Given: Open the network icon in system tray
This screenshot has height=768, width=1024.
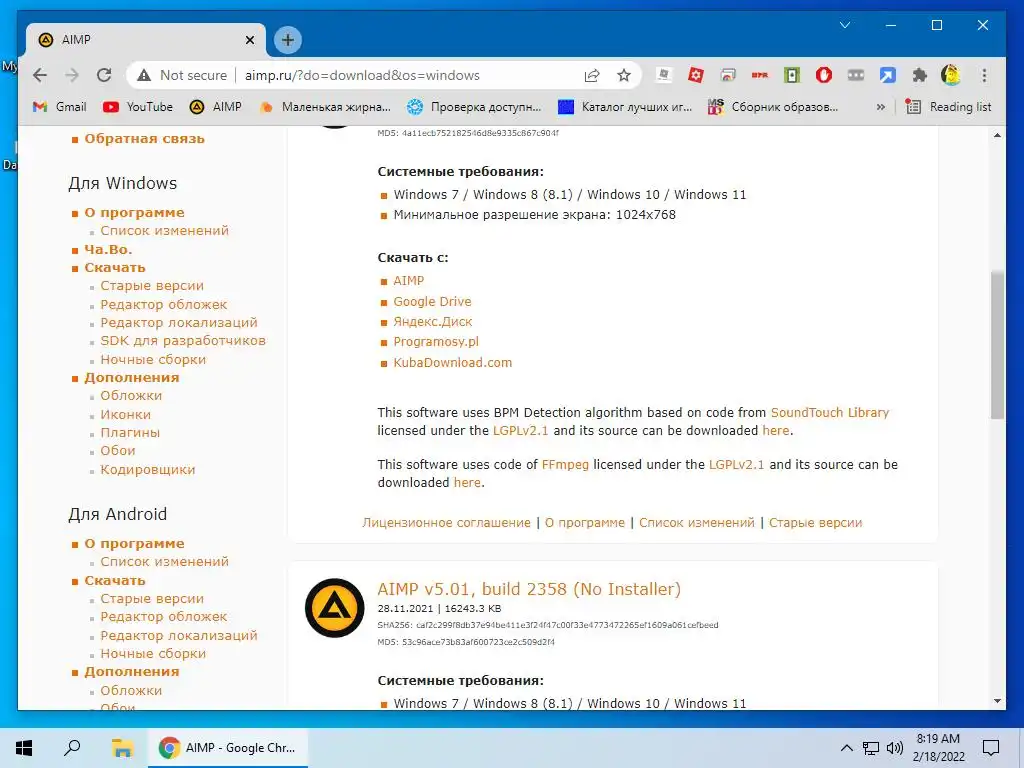Looking at the screenshot, I should pyautogui.click(x=871, y=748).
